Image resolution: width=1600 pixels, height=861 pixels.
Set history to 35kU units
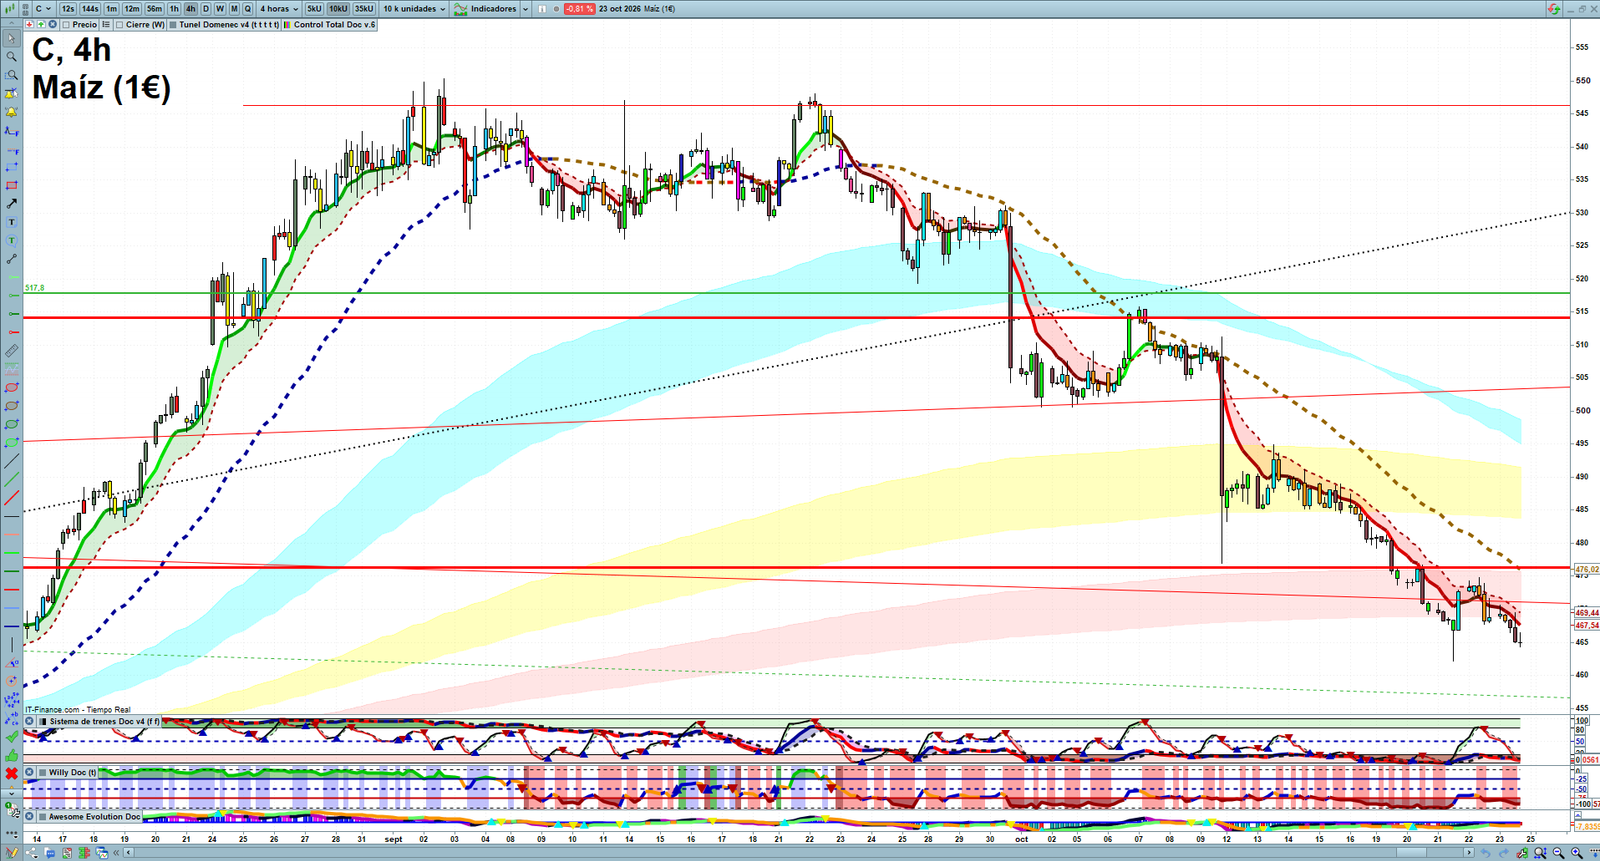point(364,8)
